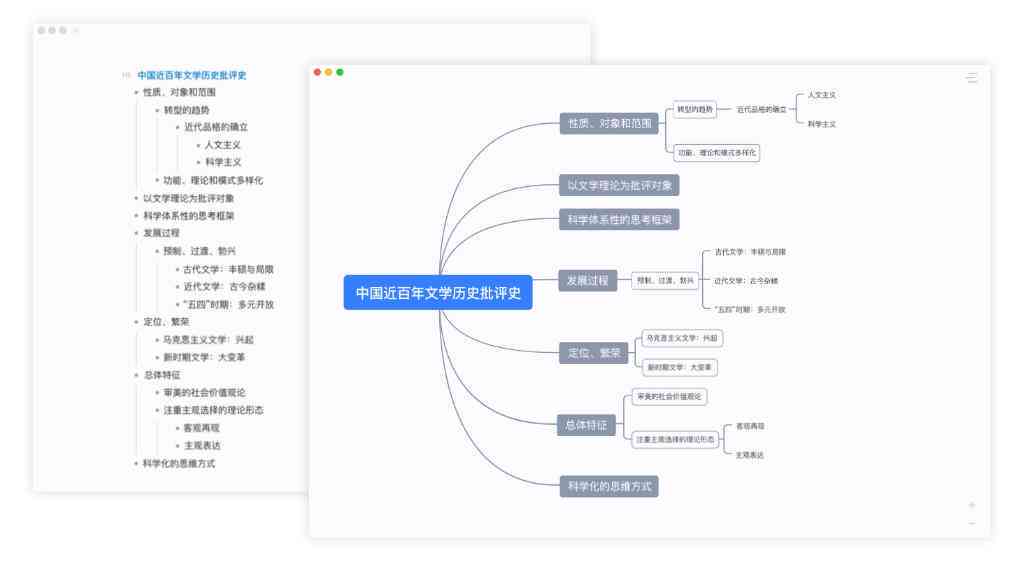Select outline row 预制、过渡、勃兴
This screenshot has height=578, width=1028.
coord(199,251)
